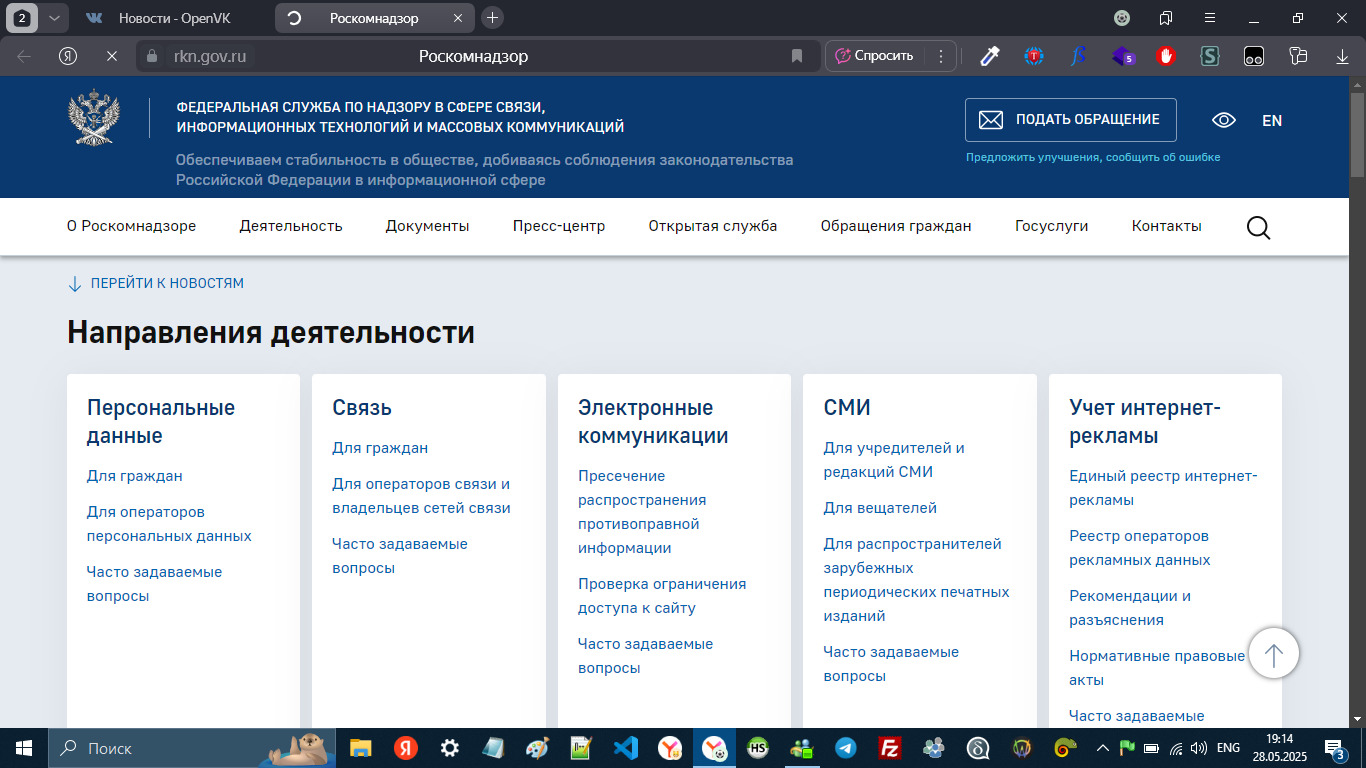
Task: Stop loading the page with the X button
Action: click(x=112, y=56)
